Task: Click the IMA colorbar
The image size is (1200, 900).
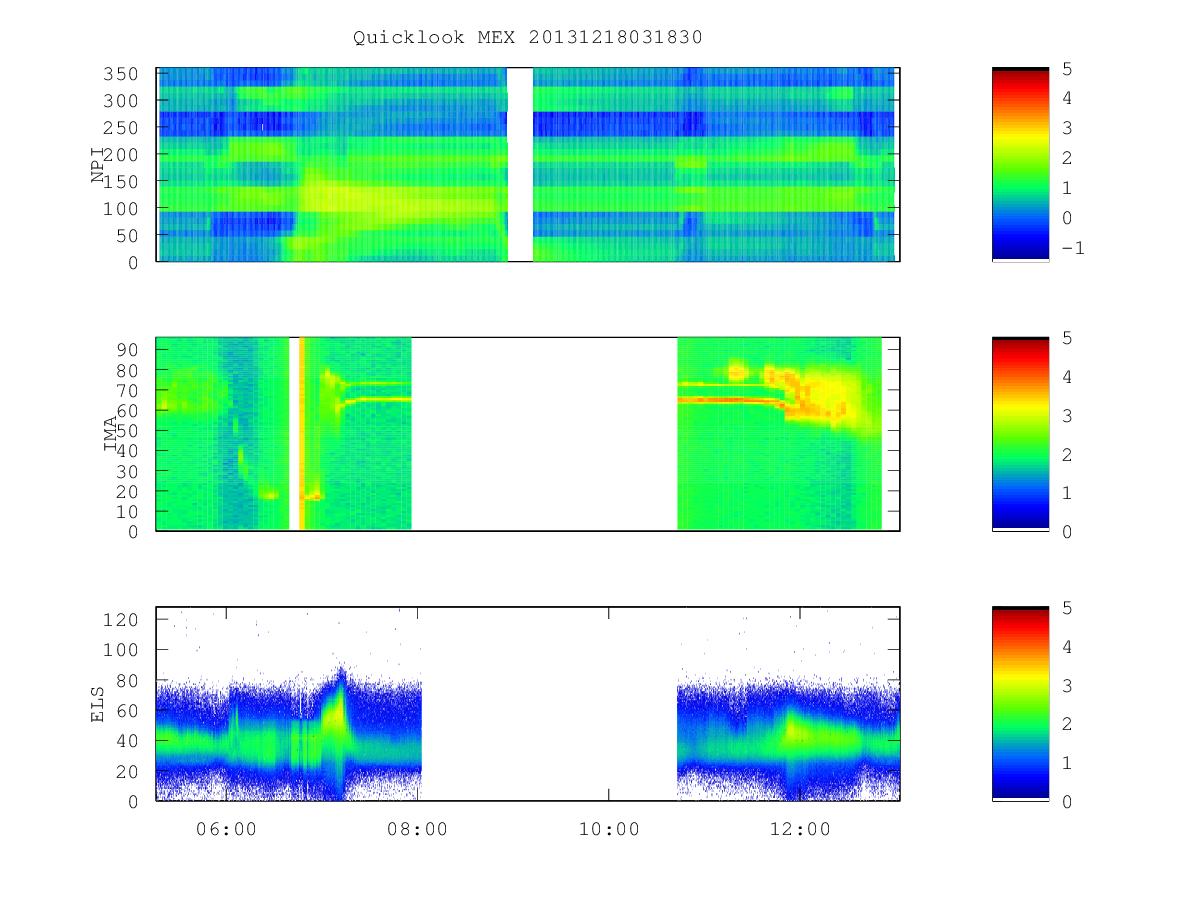Action: (x=1020, y=434)
